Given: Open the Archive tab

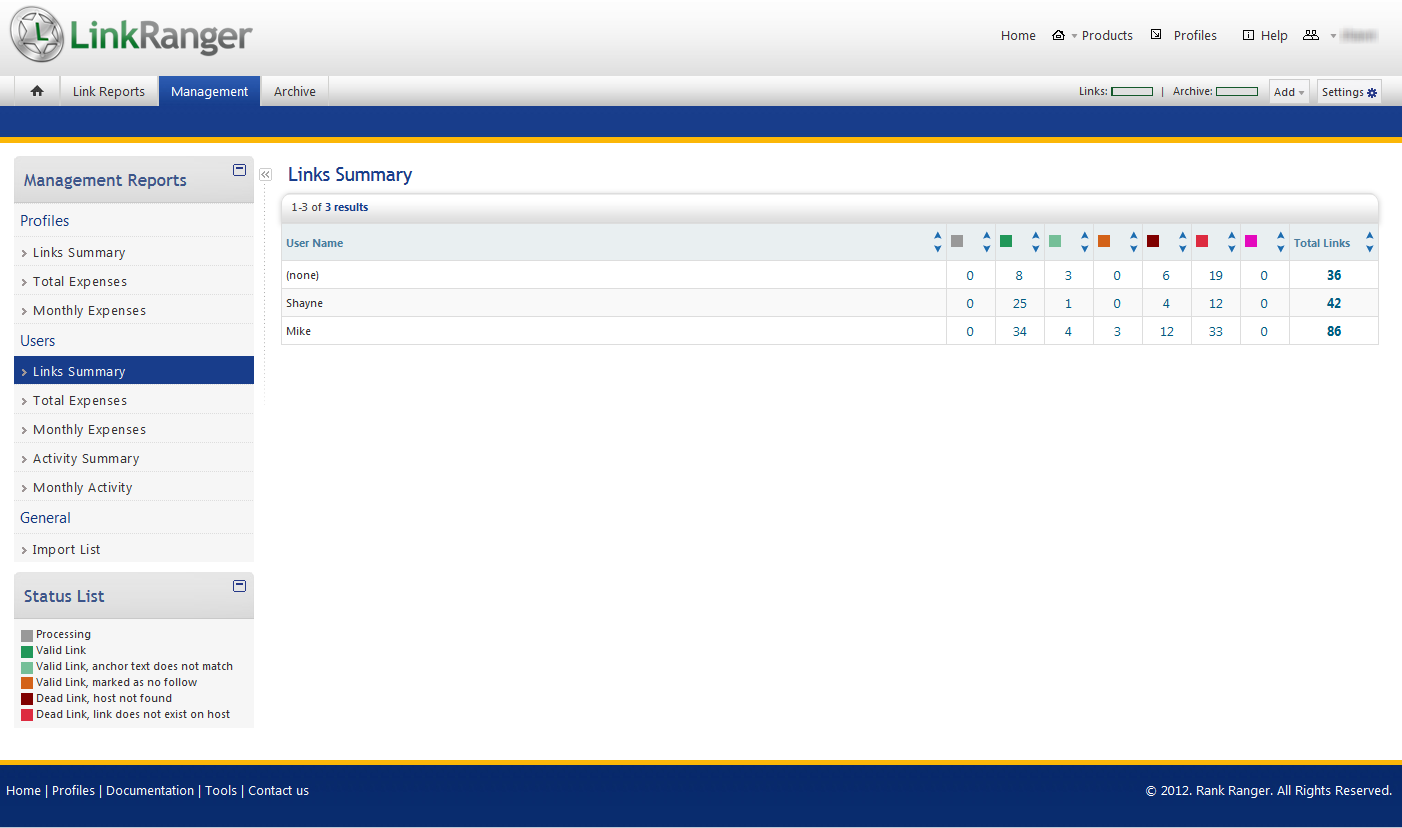Looking at the screenshot, I should tap(295, 91).
